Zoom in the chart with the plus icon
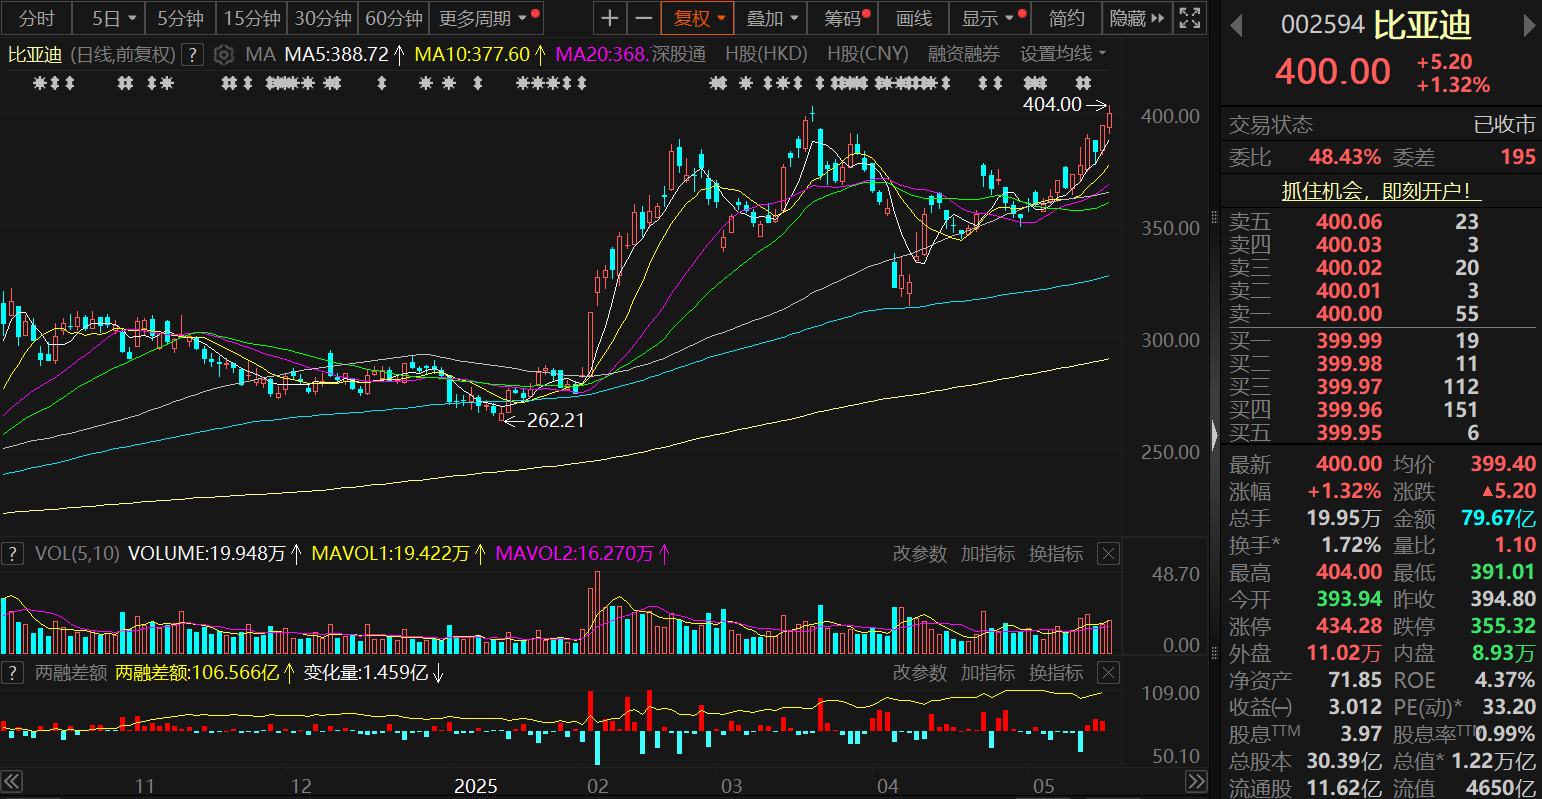 610,18
